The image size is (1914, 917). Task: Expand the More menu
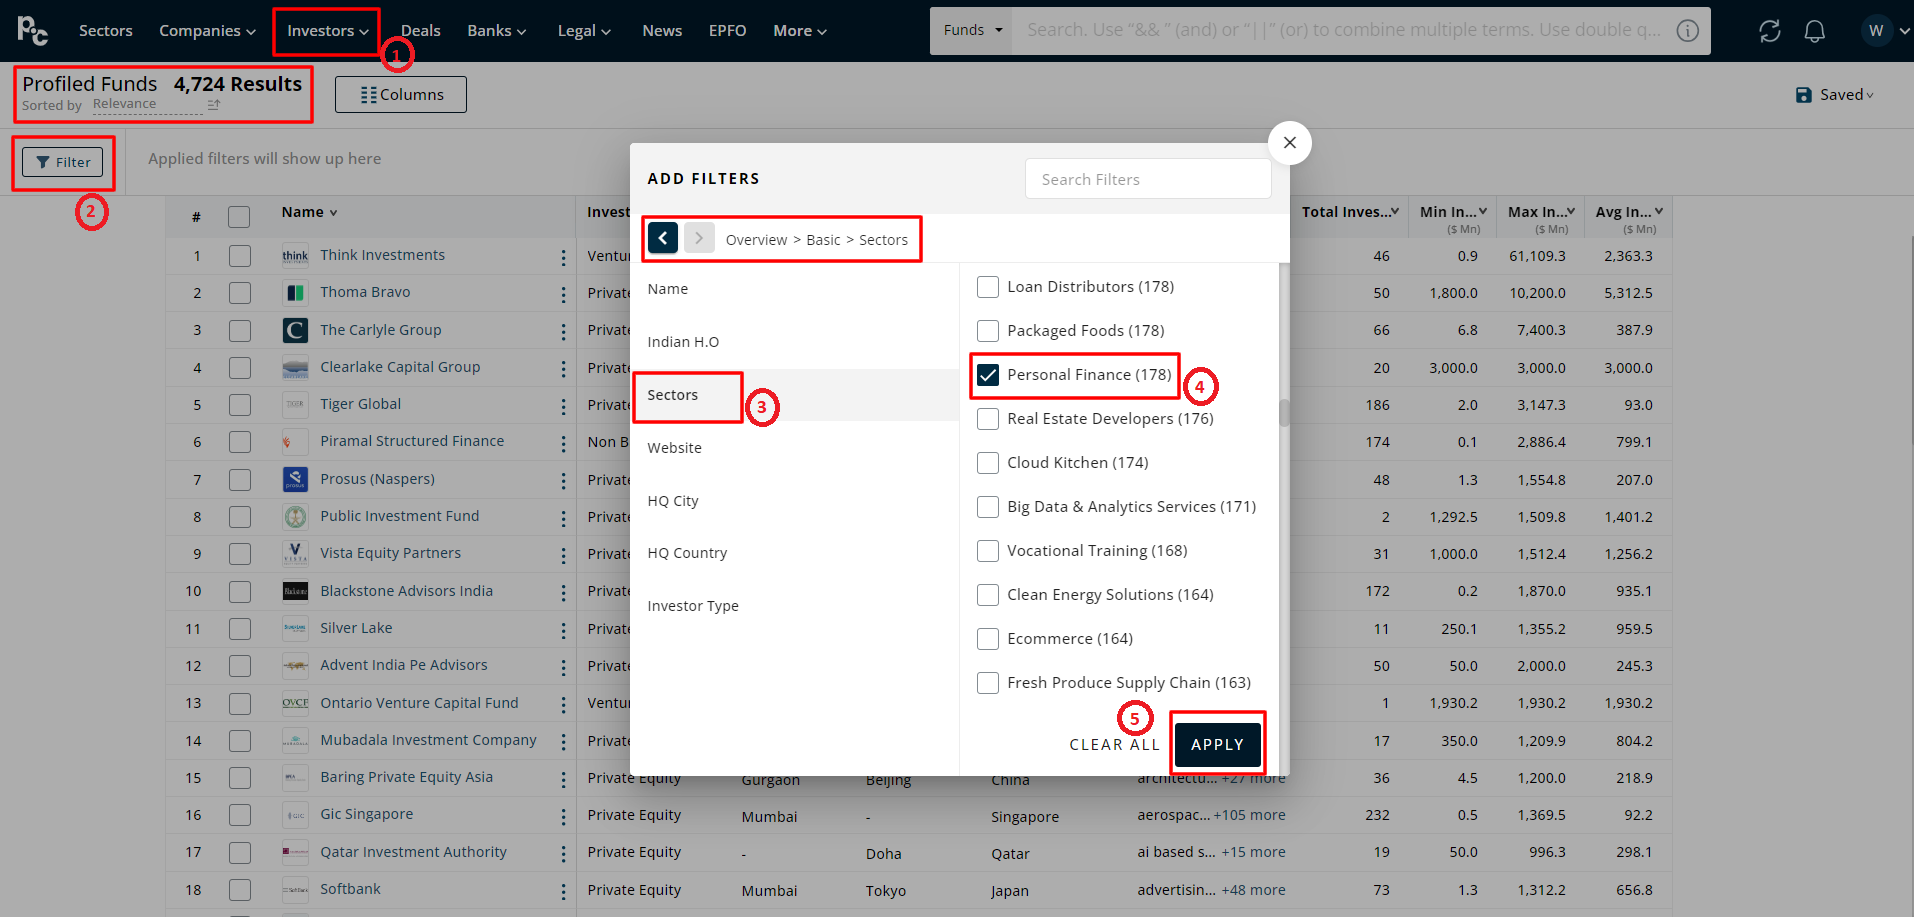pos(800,31)
